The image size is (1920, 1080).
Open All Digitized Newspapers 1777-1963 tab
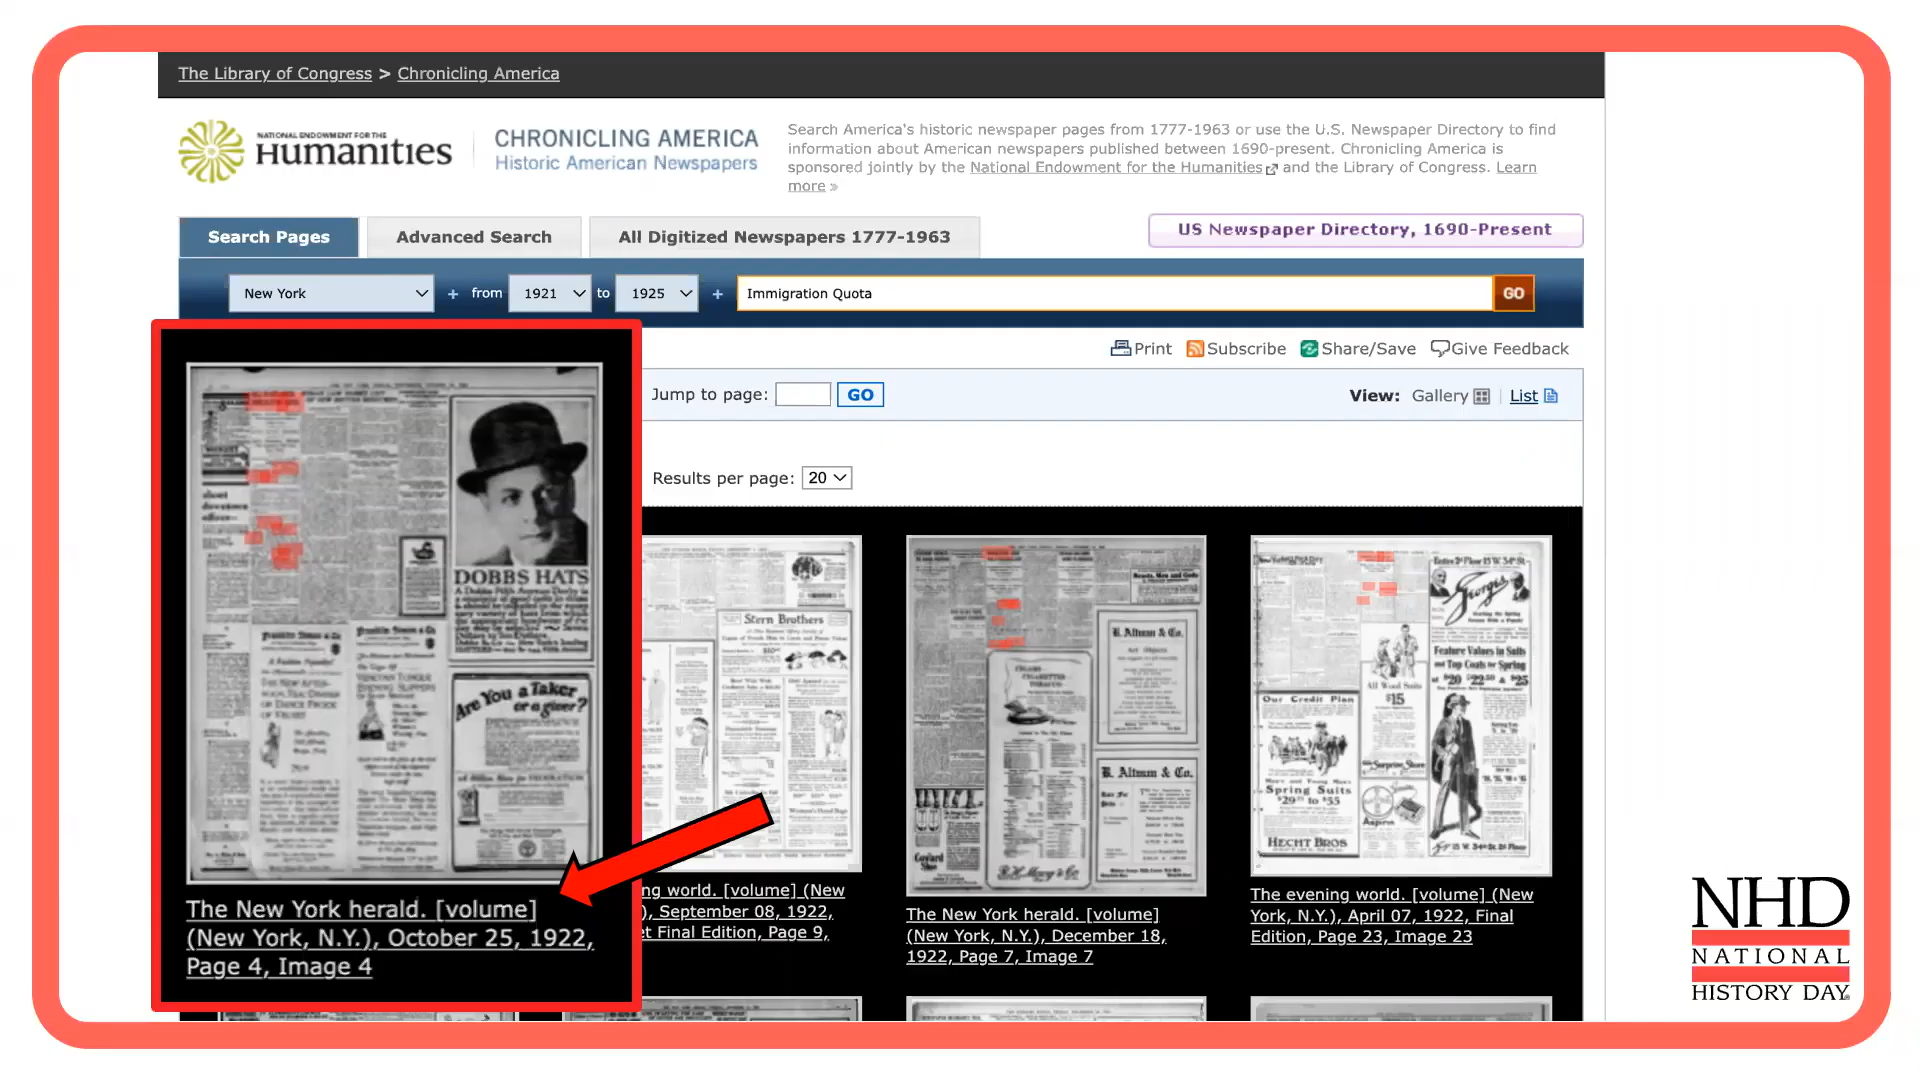point(784,237)
